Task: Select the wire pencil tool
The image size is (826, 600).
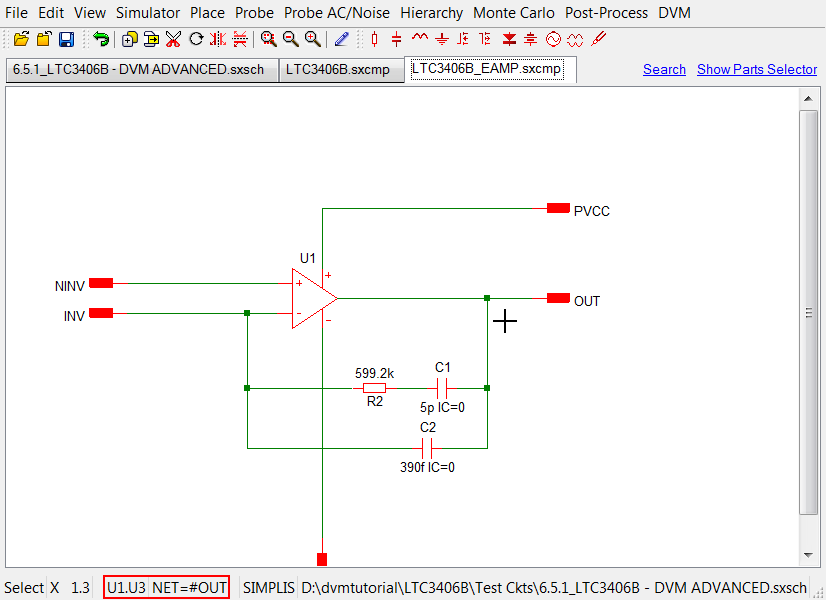Action: tap(342, 39)
